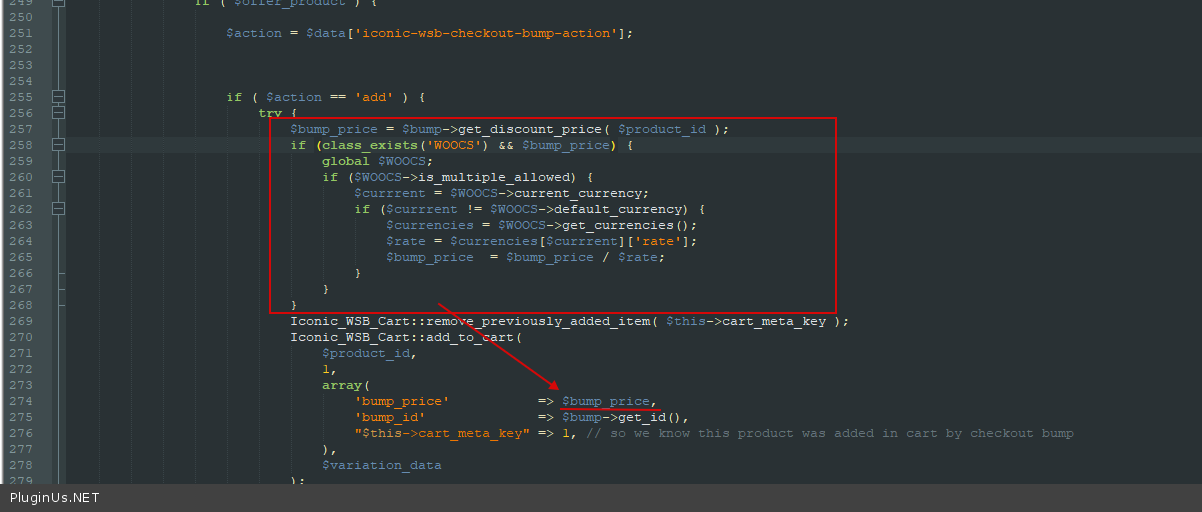Image resolution: width=1202 pixels, height=512 pixels.
Task: Click line number 269 in the gutter
Action: 20,321
